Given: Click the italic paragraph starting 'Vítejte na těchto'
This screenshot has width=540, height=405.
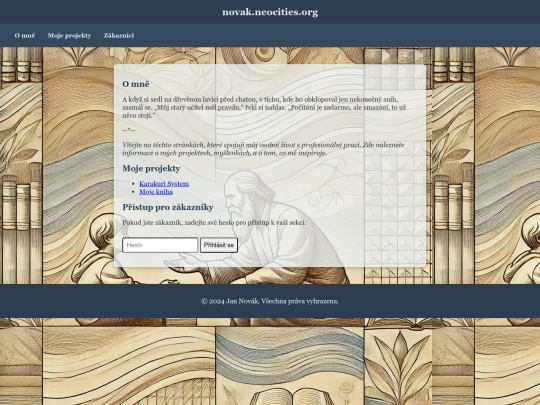Looking at the screenshot, I should coord(263,149).
